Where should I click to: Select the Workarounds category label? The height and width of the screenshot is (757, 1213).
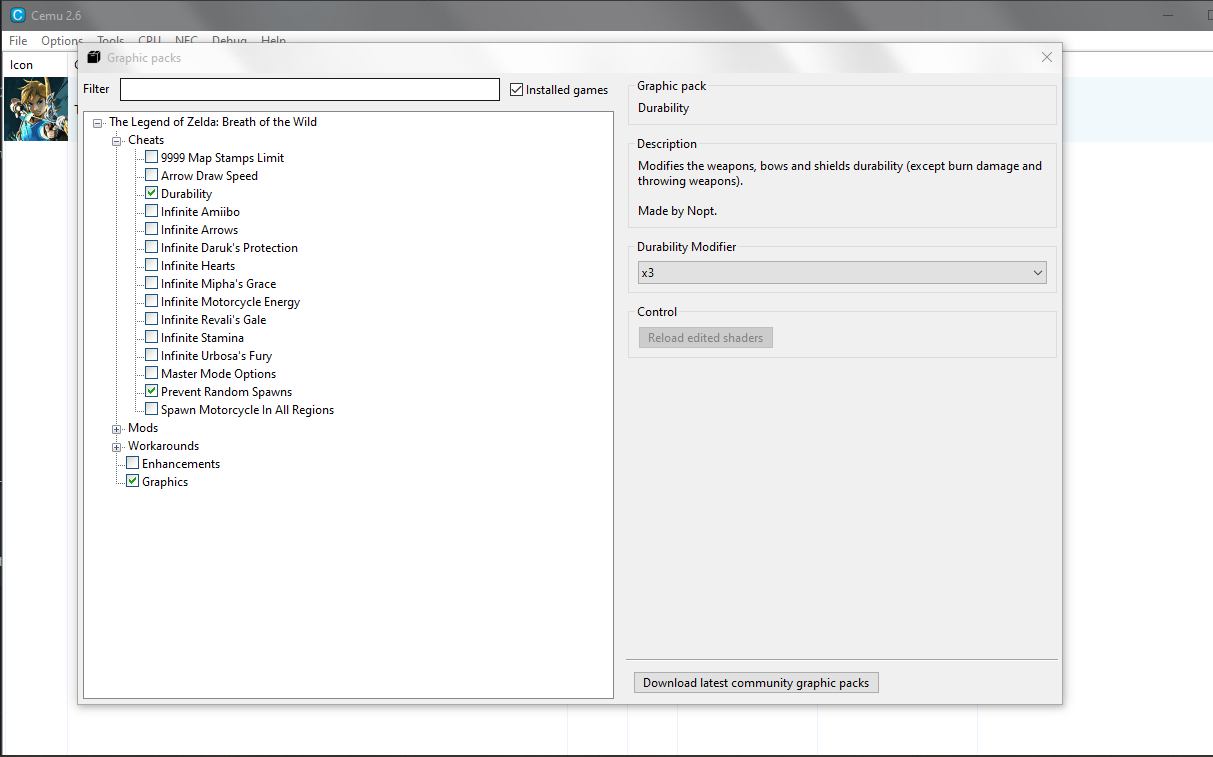pos(163,445)
